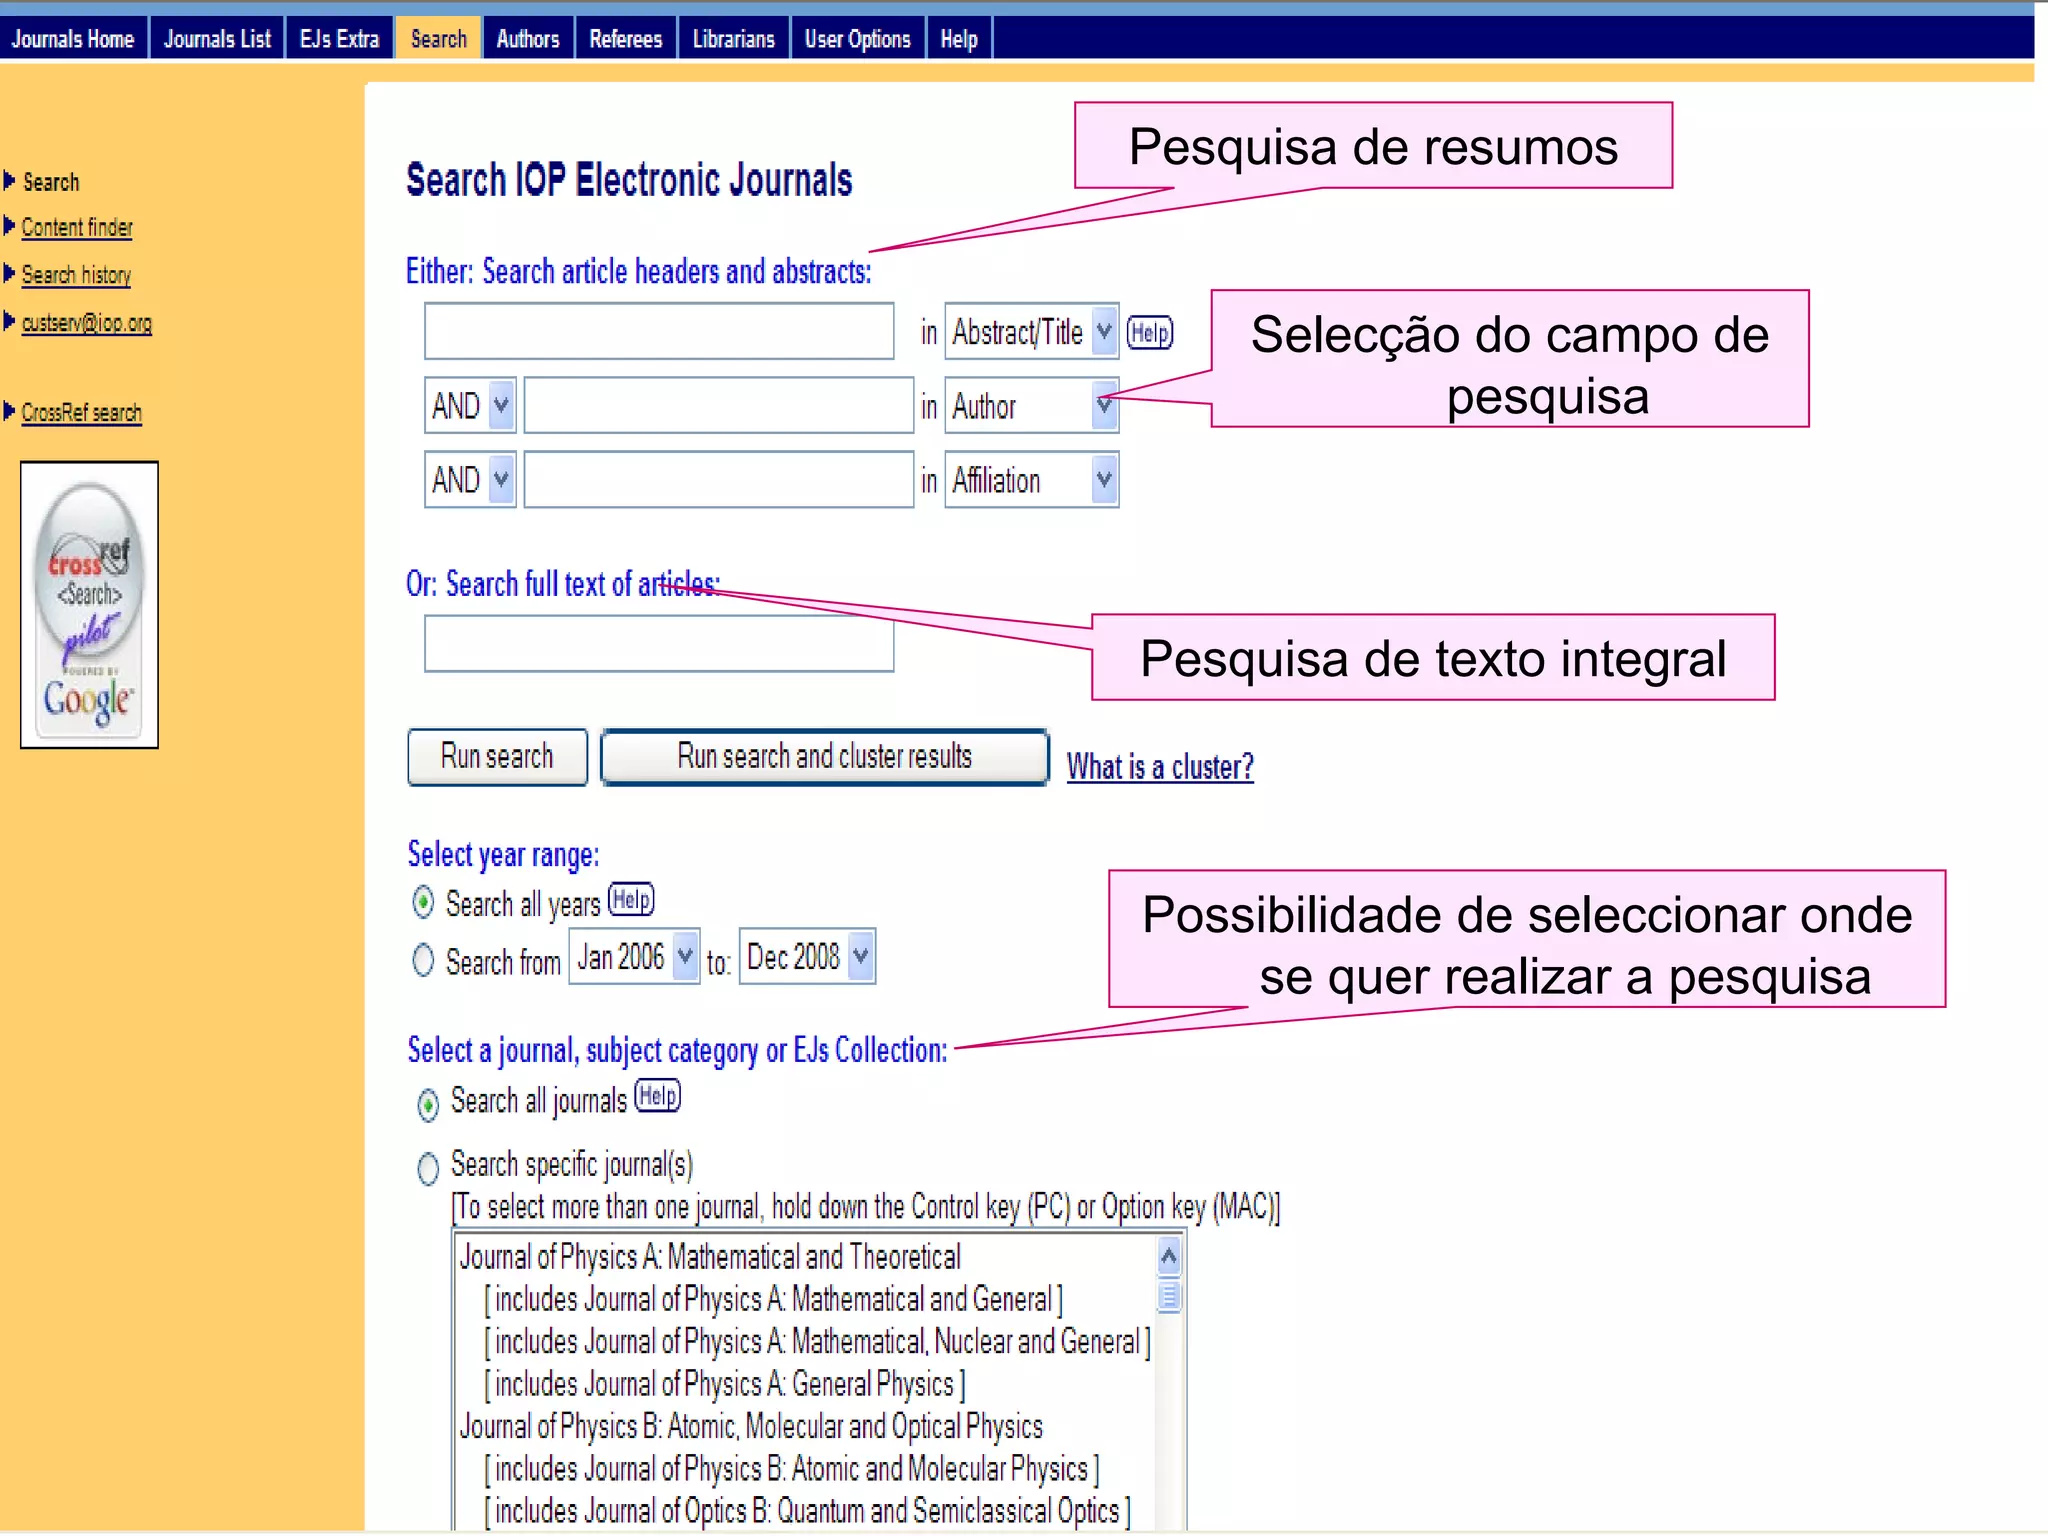
Task: Select includes Journal of Physics B: Atomic and Molecular Physics
Action: point(792,1469)
